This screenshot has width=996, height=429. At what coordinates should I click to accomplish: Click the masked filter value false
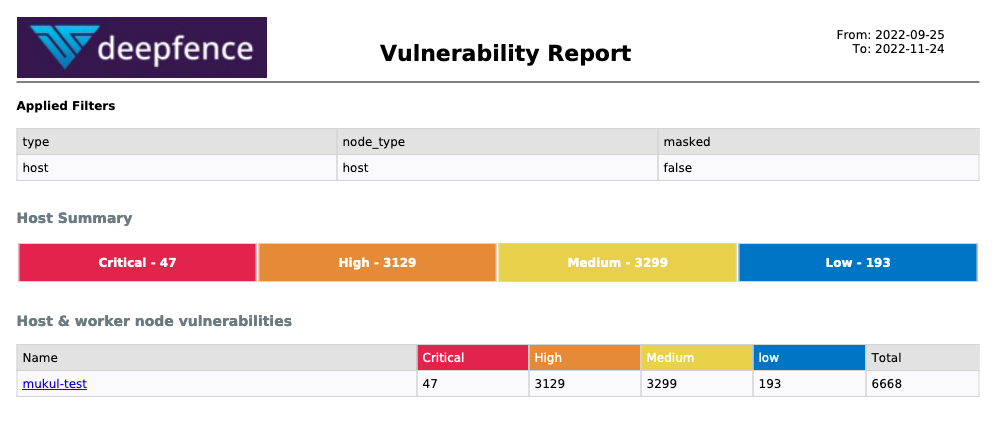pyautogui.click(x=678, y=168)
